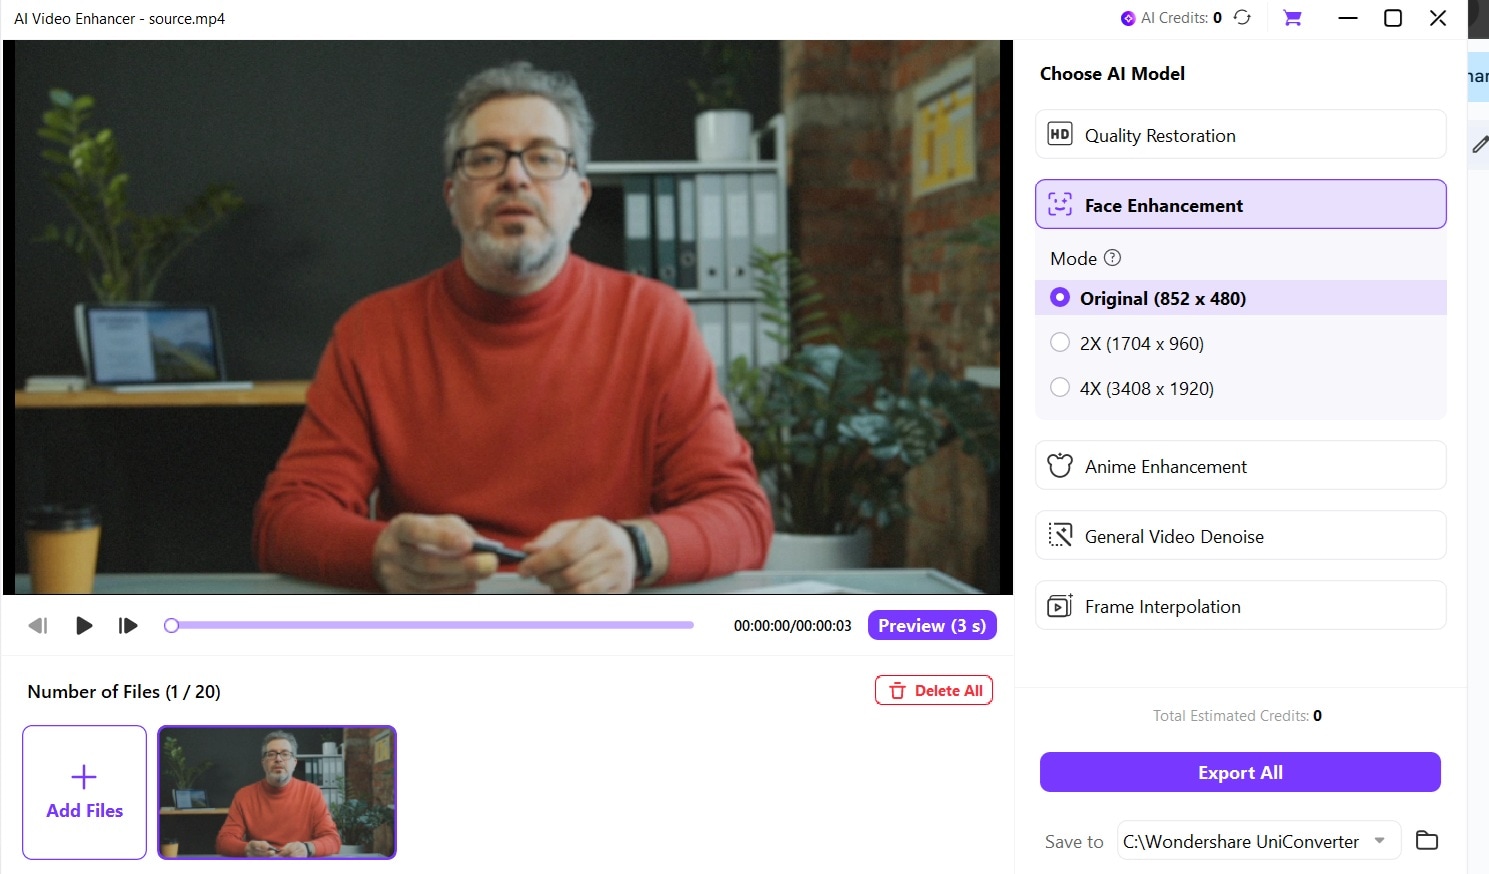Expand the Quality Restoration model
The image size is (1489, 874).
[1241, 135]
